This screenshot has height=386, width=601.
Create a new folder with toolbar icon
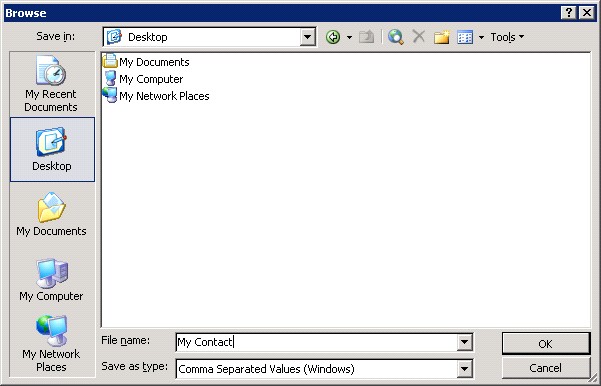[442, 37]
